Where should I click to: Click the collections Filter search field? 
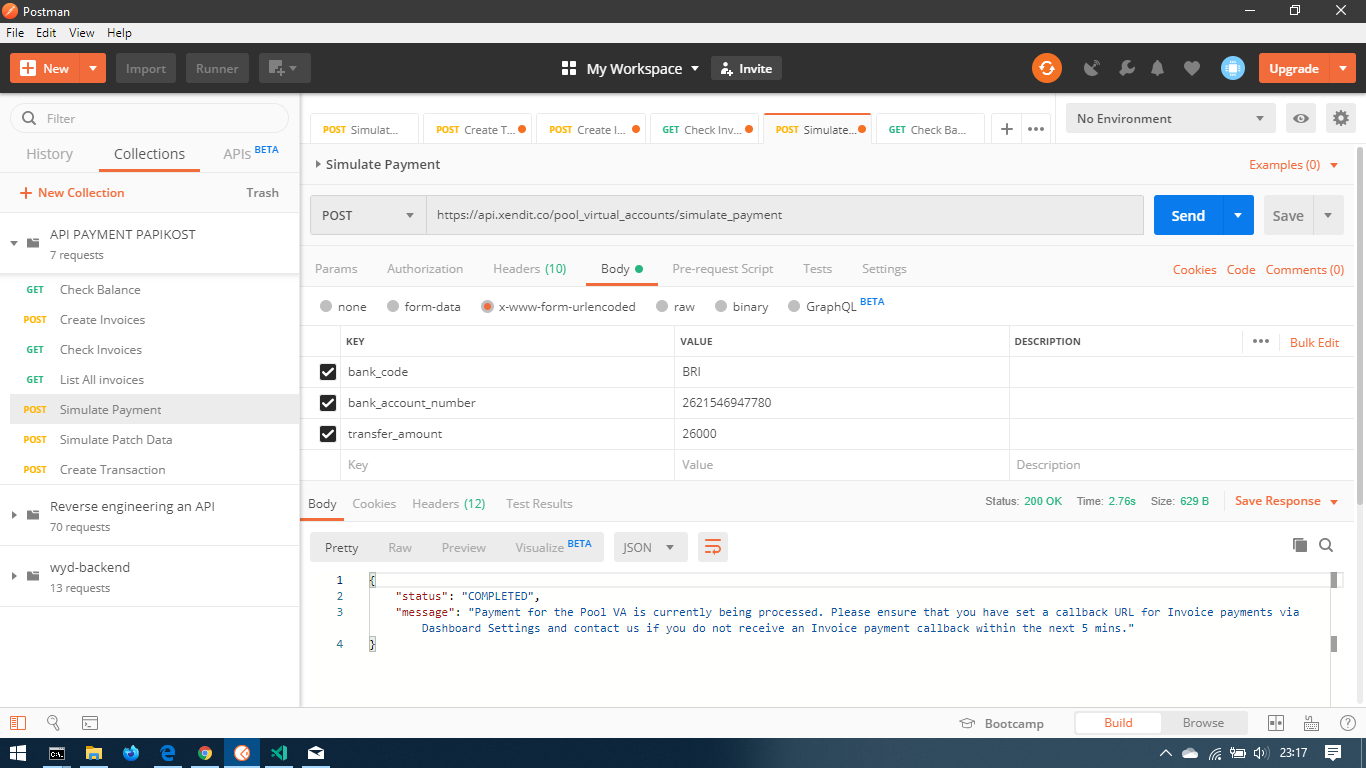tap(150, 118)
